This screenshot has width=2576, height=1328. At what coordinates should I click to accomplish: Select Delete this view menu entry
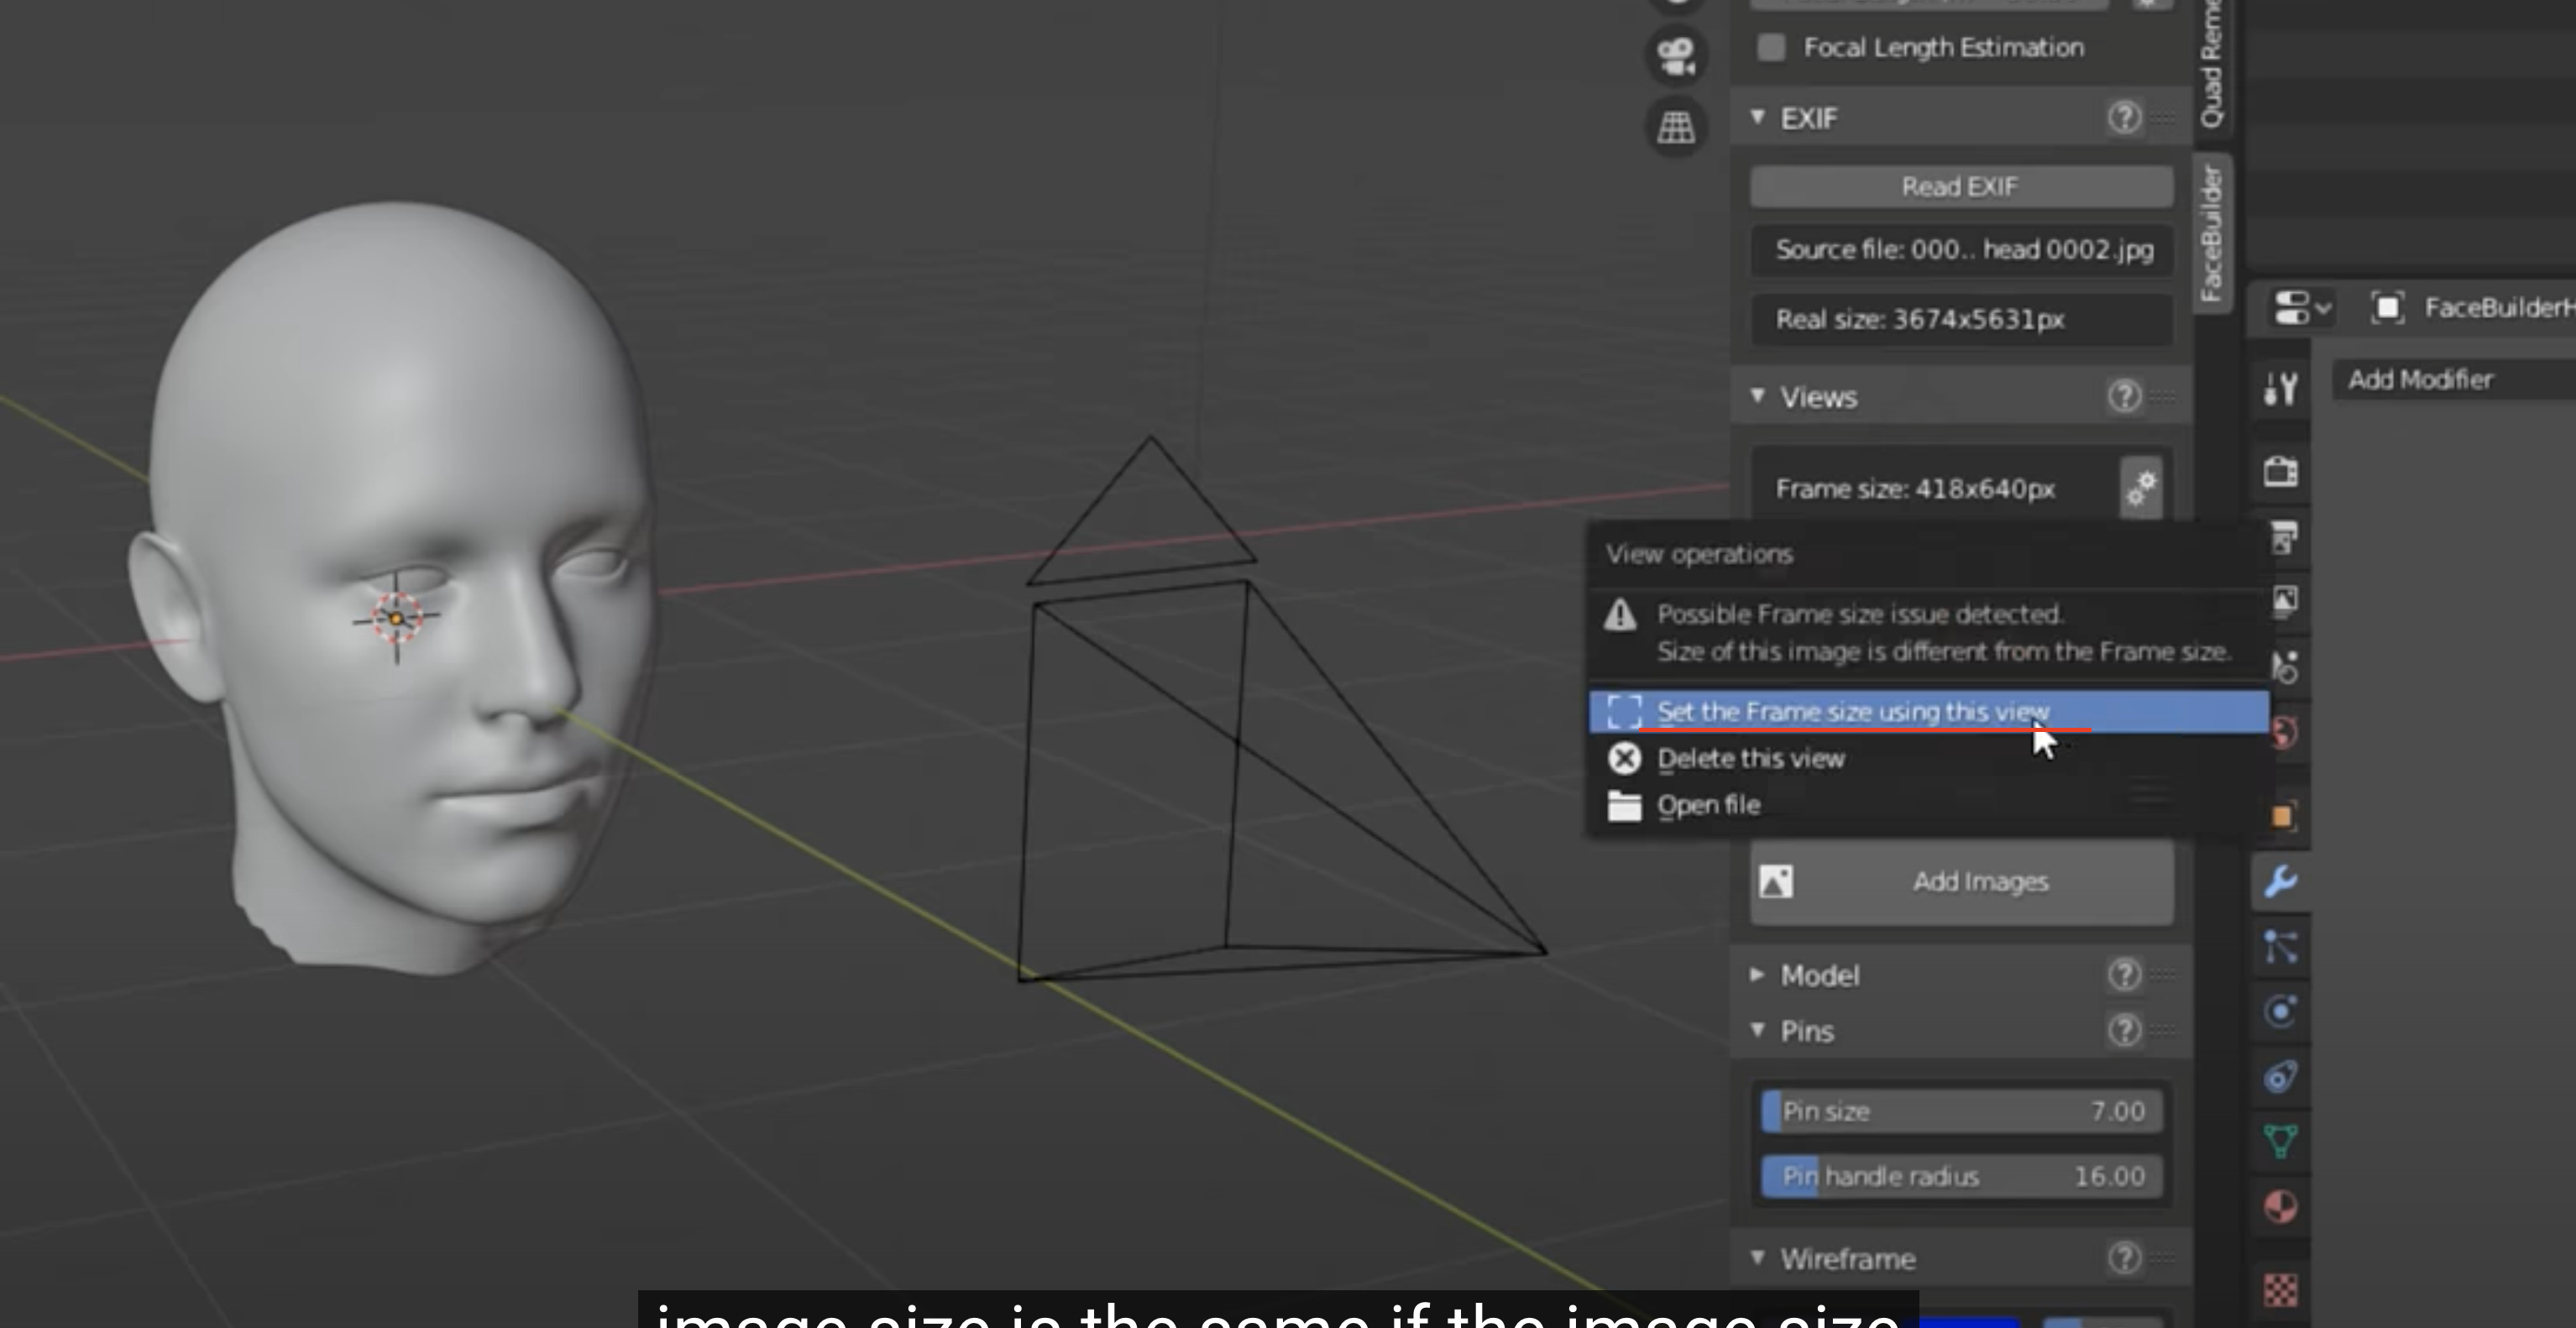pos(1750,759)
